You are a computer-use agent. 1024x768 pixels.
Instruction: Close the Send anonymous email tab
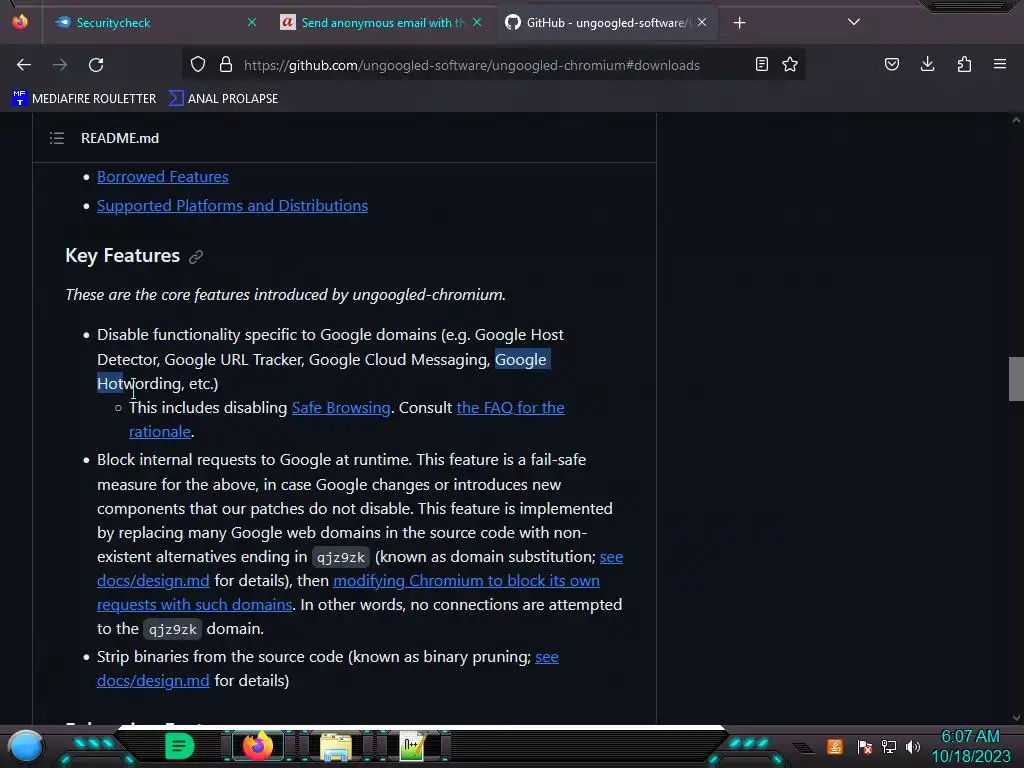coord(477,23)
